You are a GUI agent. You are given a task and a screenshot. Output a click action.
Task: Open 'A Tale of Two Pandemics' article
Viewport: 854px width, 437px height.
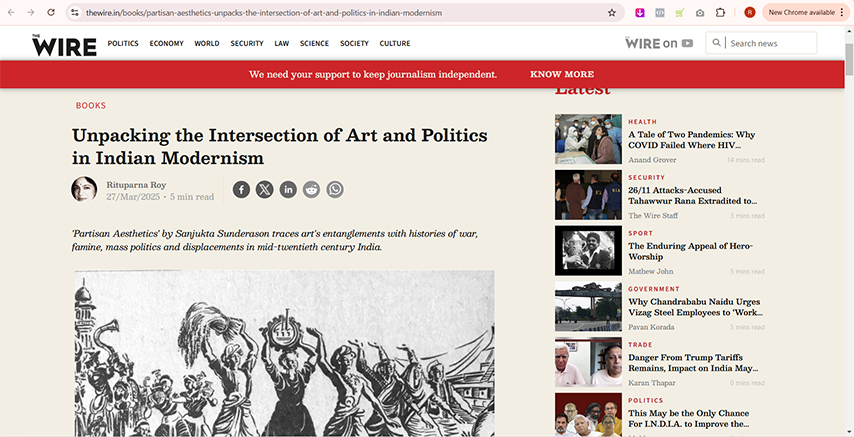[x=692, y=139]
